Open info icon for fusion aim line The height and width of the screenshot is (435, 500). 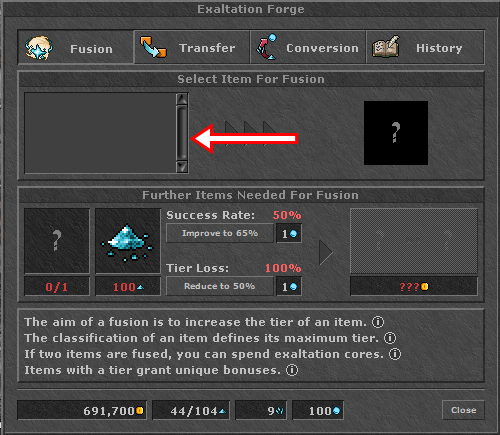tap(378, 322)
